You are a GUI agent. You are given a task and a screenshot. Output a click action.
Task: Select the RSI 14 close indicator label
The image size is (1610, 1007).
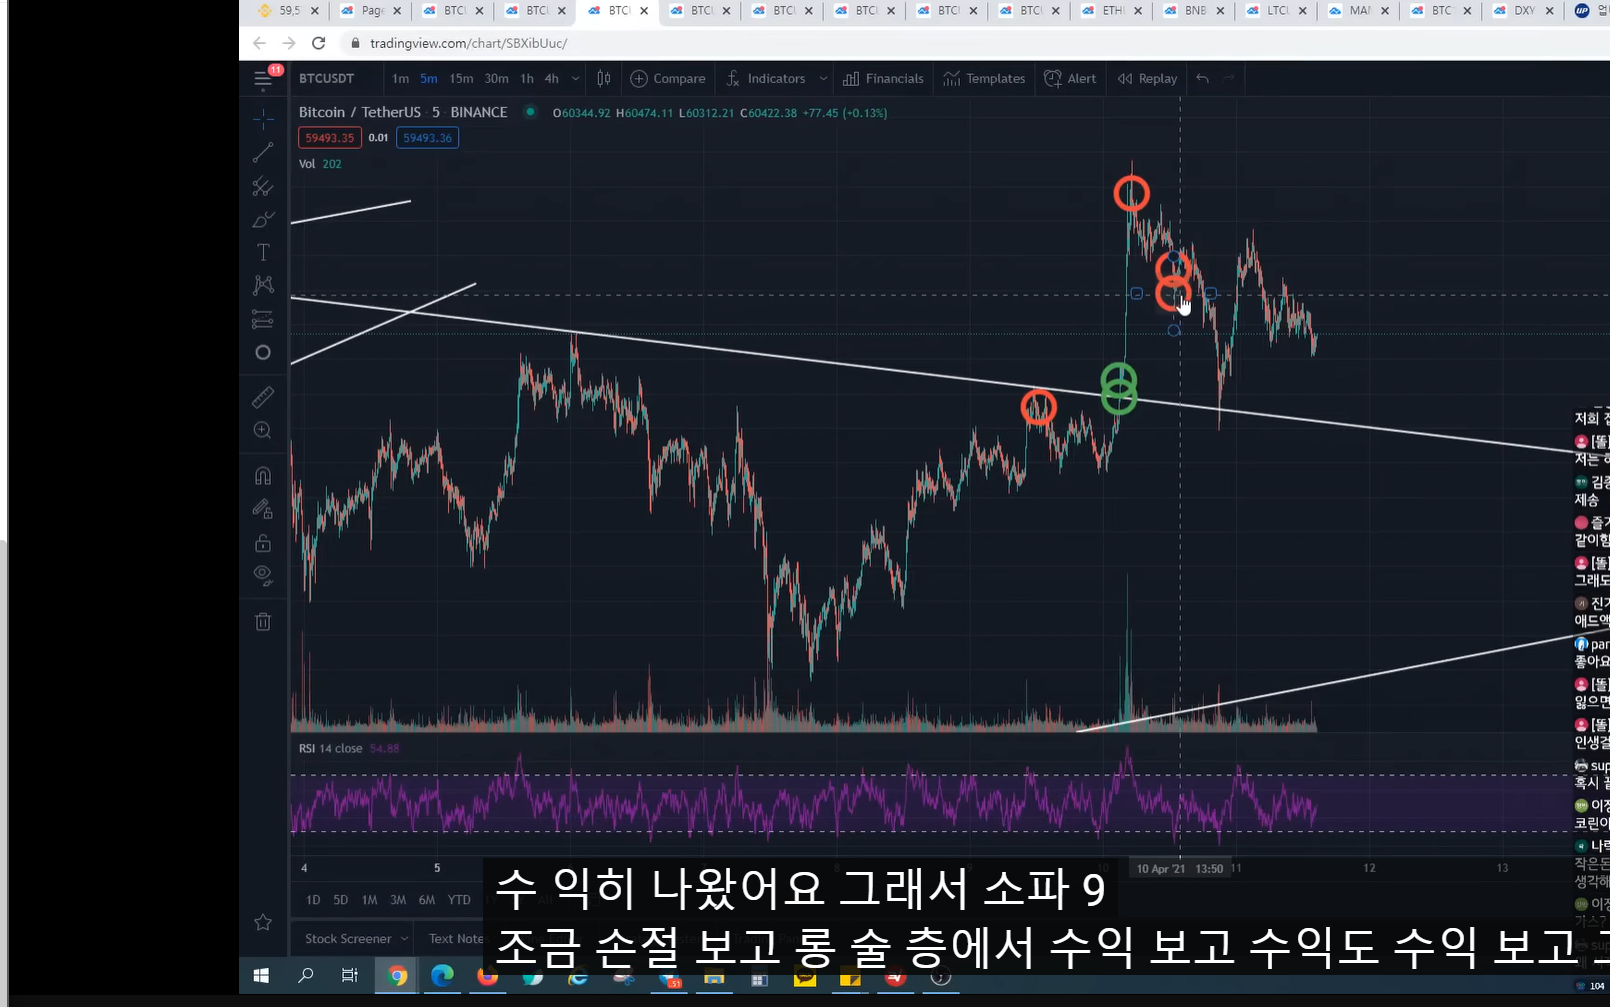click(331, 748)
